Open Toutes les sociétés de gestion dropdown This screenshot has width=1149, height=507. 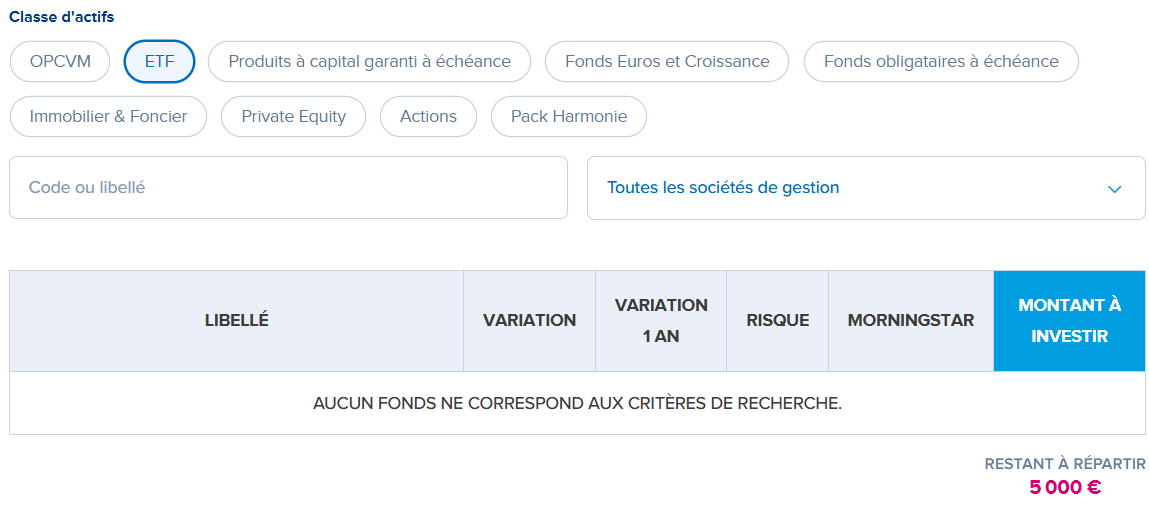point(866,188)
